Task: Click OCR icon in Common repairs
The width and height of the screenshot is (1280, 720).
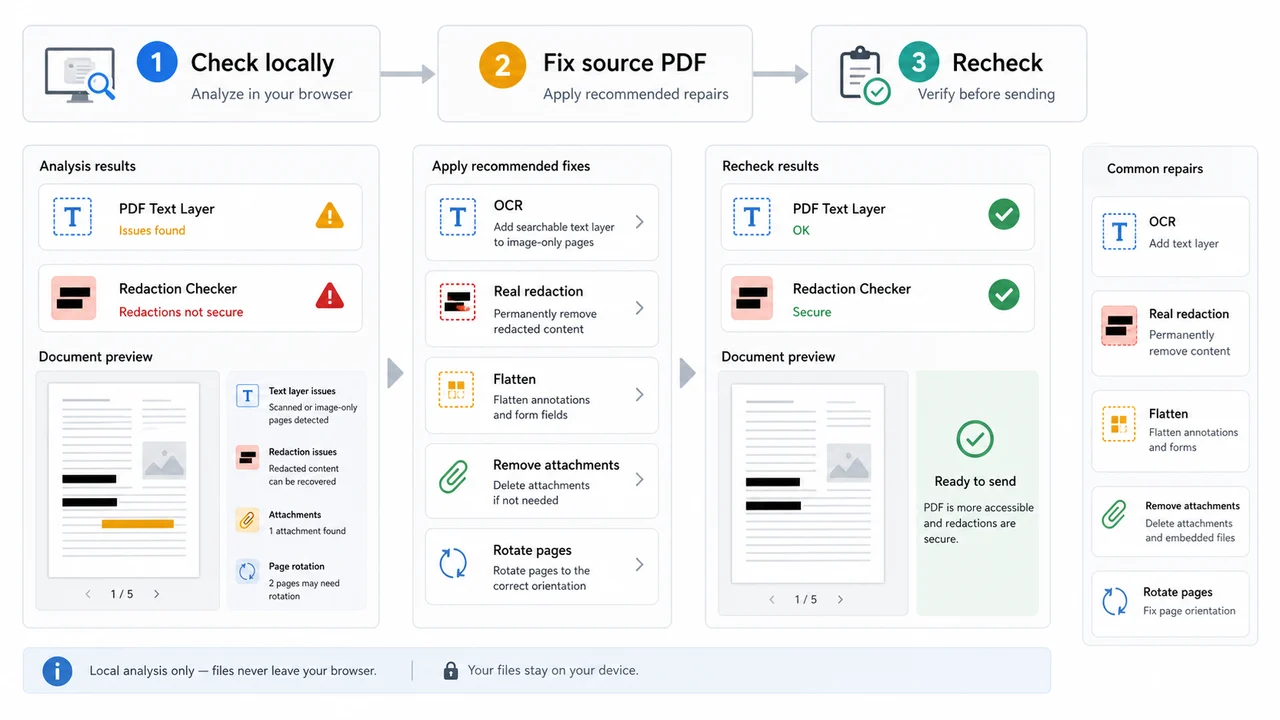Action: [1120, 233]
